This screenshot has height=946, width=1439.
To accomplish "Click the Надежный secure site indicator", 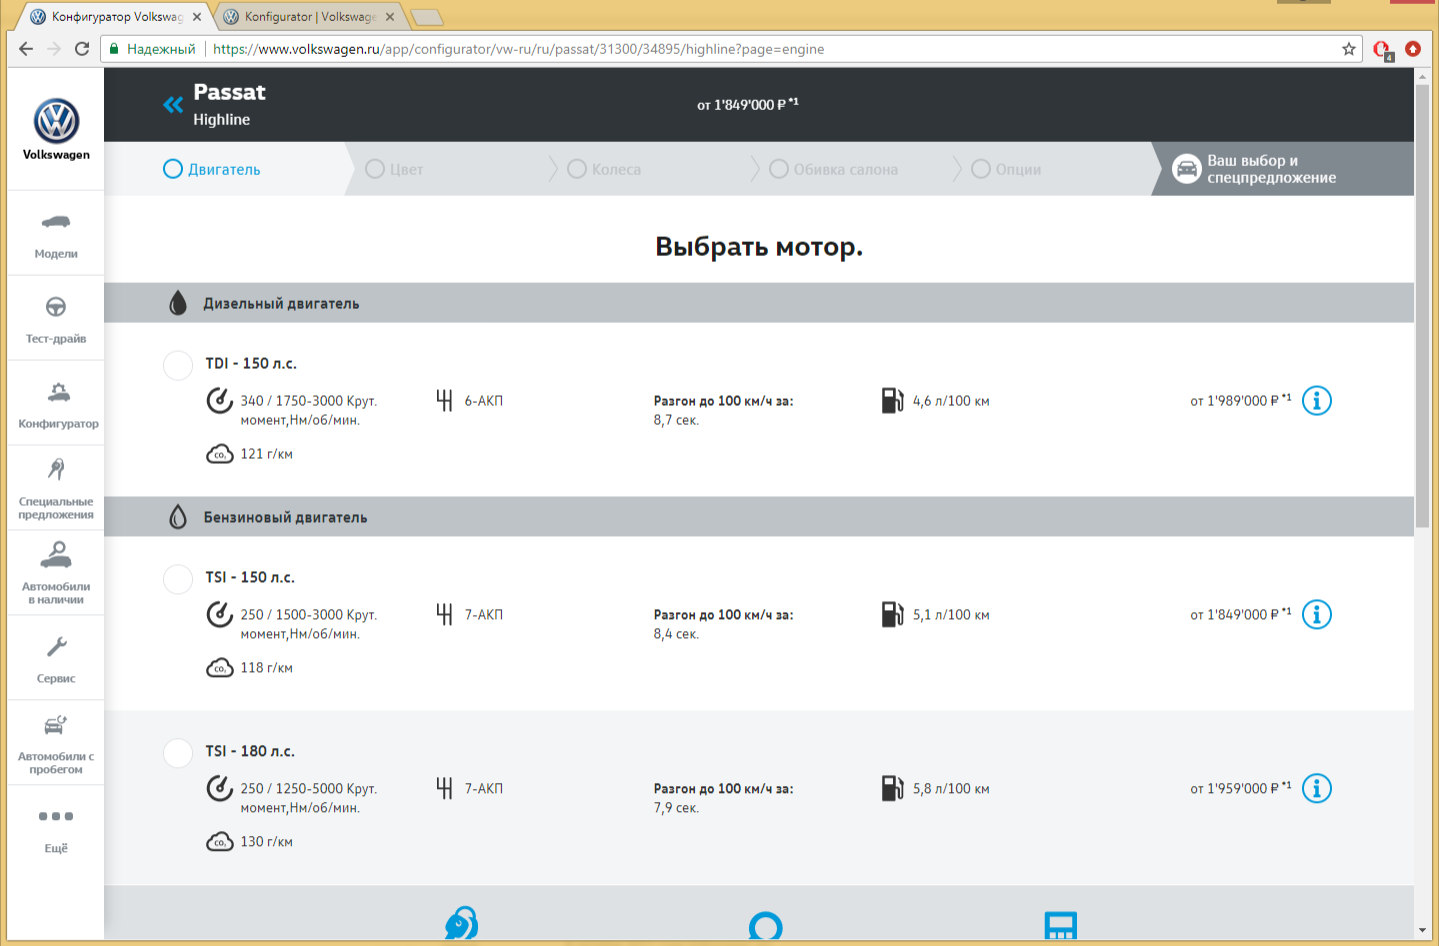I will click(x=152, y=49).
